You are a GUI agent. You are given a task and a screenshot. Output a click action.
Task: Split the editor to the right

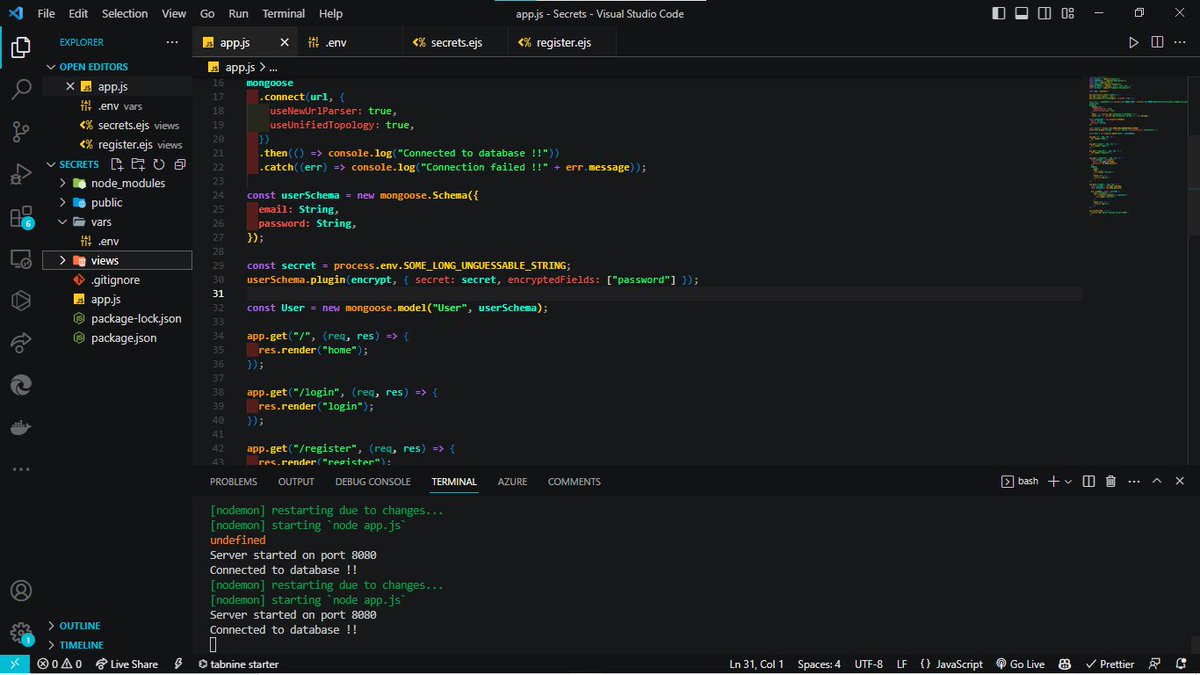click(1157, 42)
